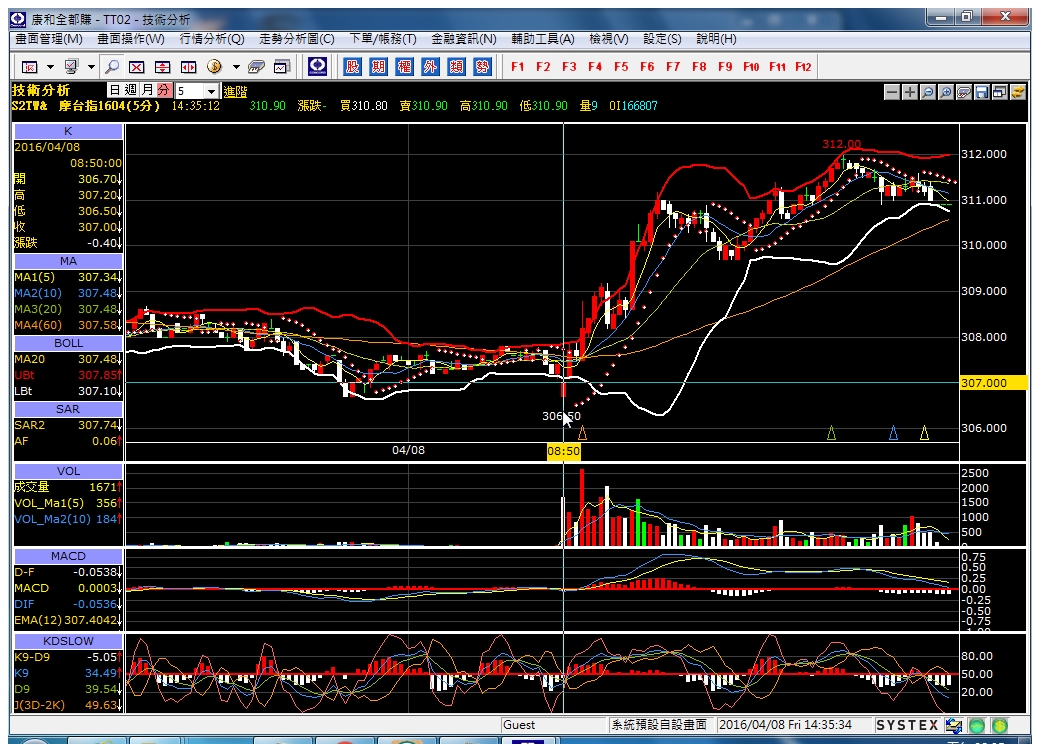Expand the arrow next to the monitor icon
Screen dimensions: 1040x744
(92, 67)
